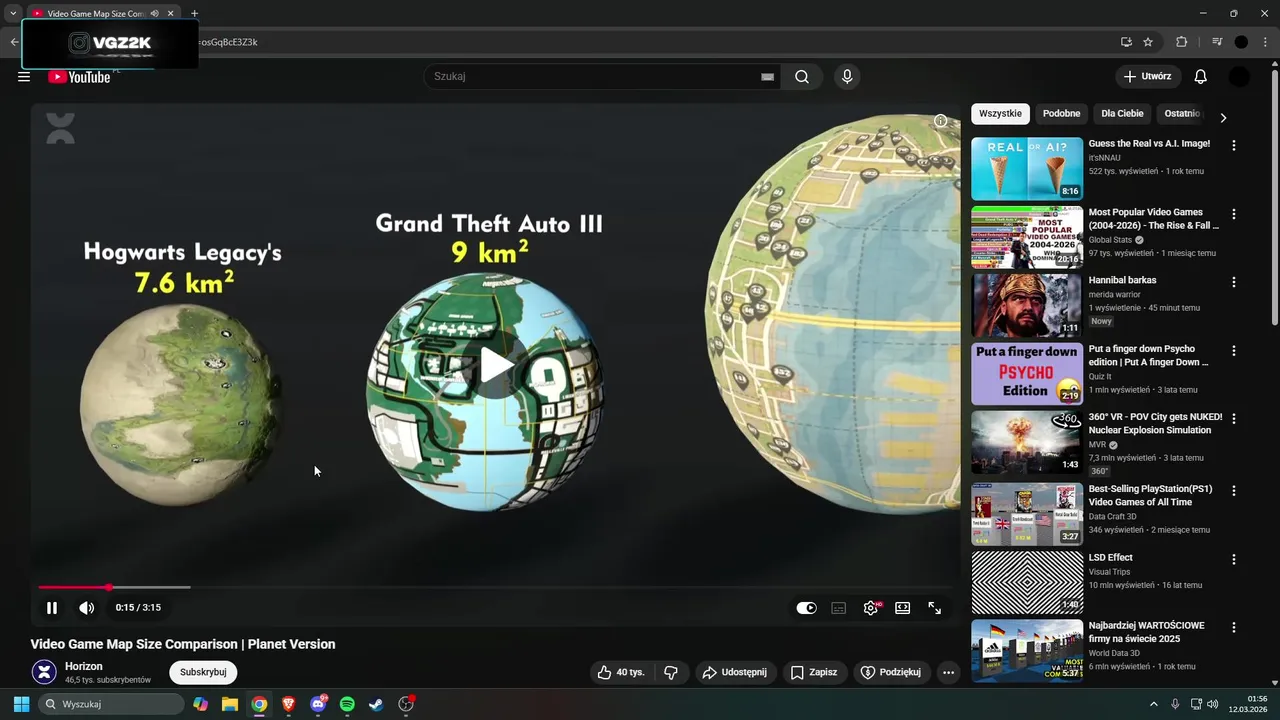Click the Windows taskbar Wyszukaj search box
This screenshot has width=1280, height=720.
pyautogui.click(x=111, y=704)
